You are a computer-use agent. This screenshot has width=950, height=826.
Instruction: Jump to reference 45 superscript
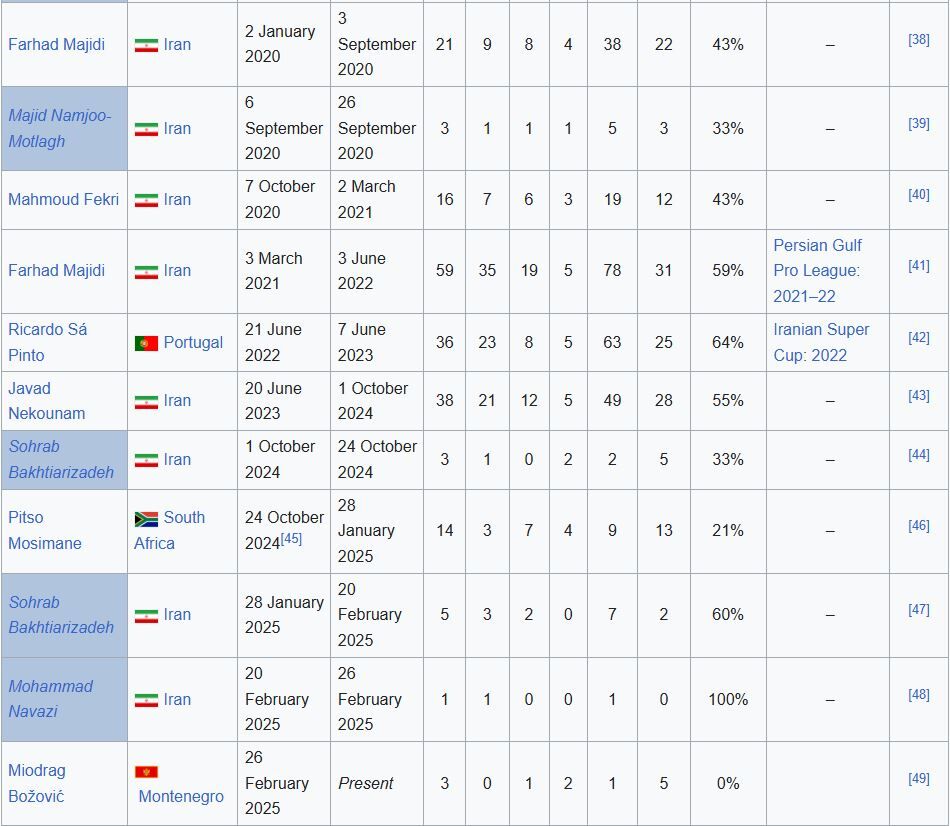point(291,538)
